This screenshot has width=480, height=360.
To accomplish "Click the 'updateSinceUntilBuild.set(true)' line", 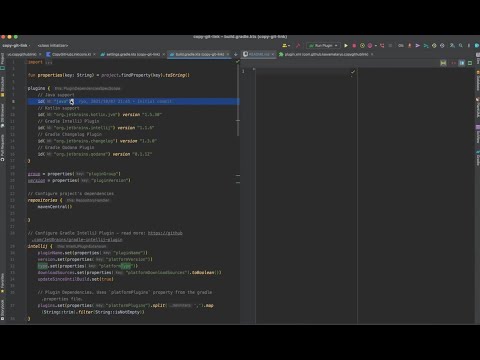I will click(75, 279).
